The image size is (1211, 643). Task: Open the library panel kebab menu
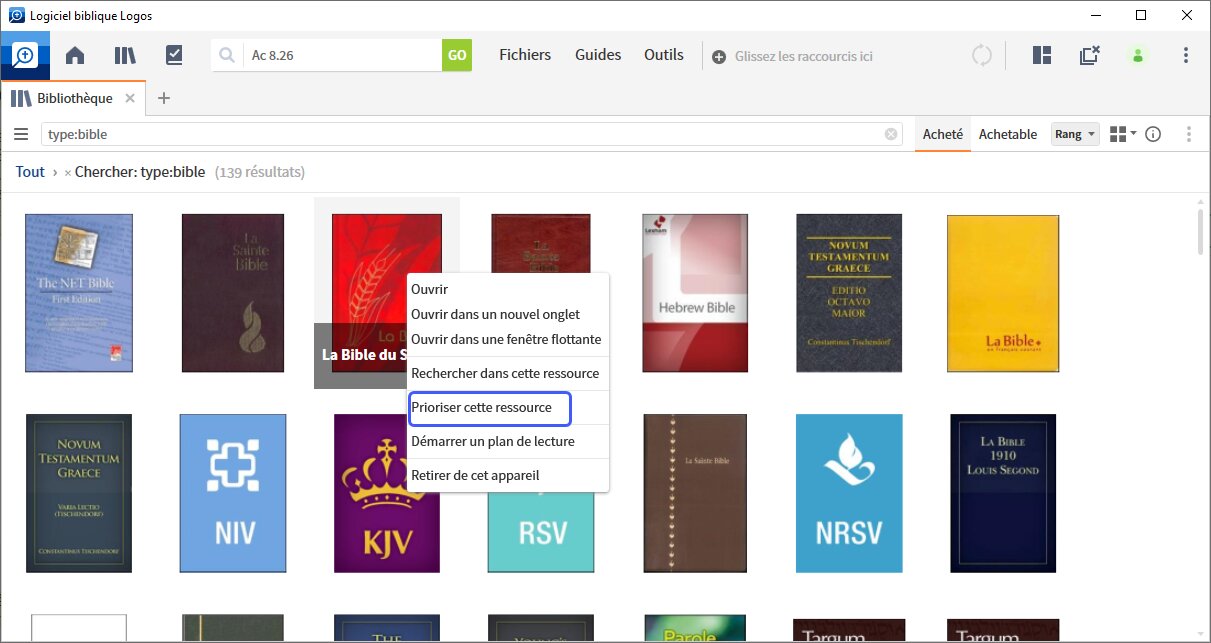click(x=1189, y=134)
